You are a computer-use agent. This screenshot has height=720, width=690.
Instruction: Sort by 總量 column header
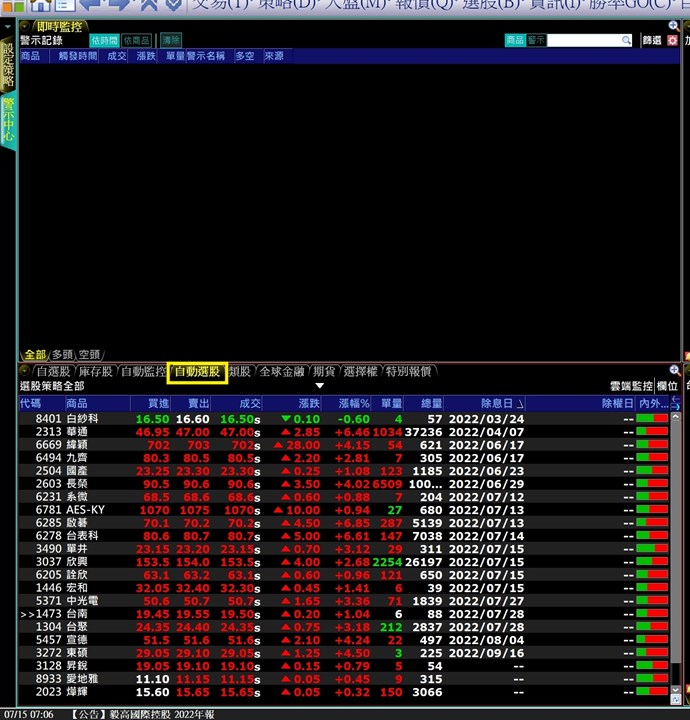tap(424, 404)
